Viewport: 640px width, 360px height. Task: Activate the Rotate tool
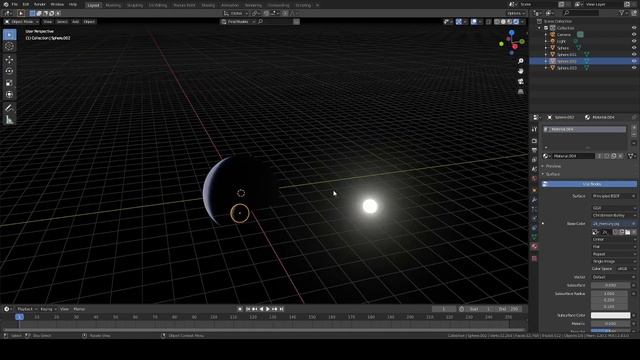point(9,71)
